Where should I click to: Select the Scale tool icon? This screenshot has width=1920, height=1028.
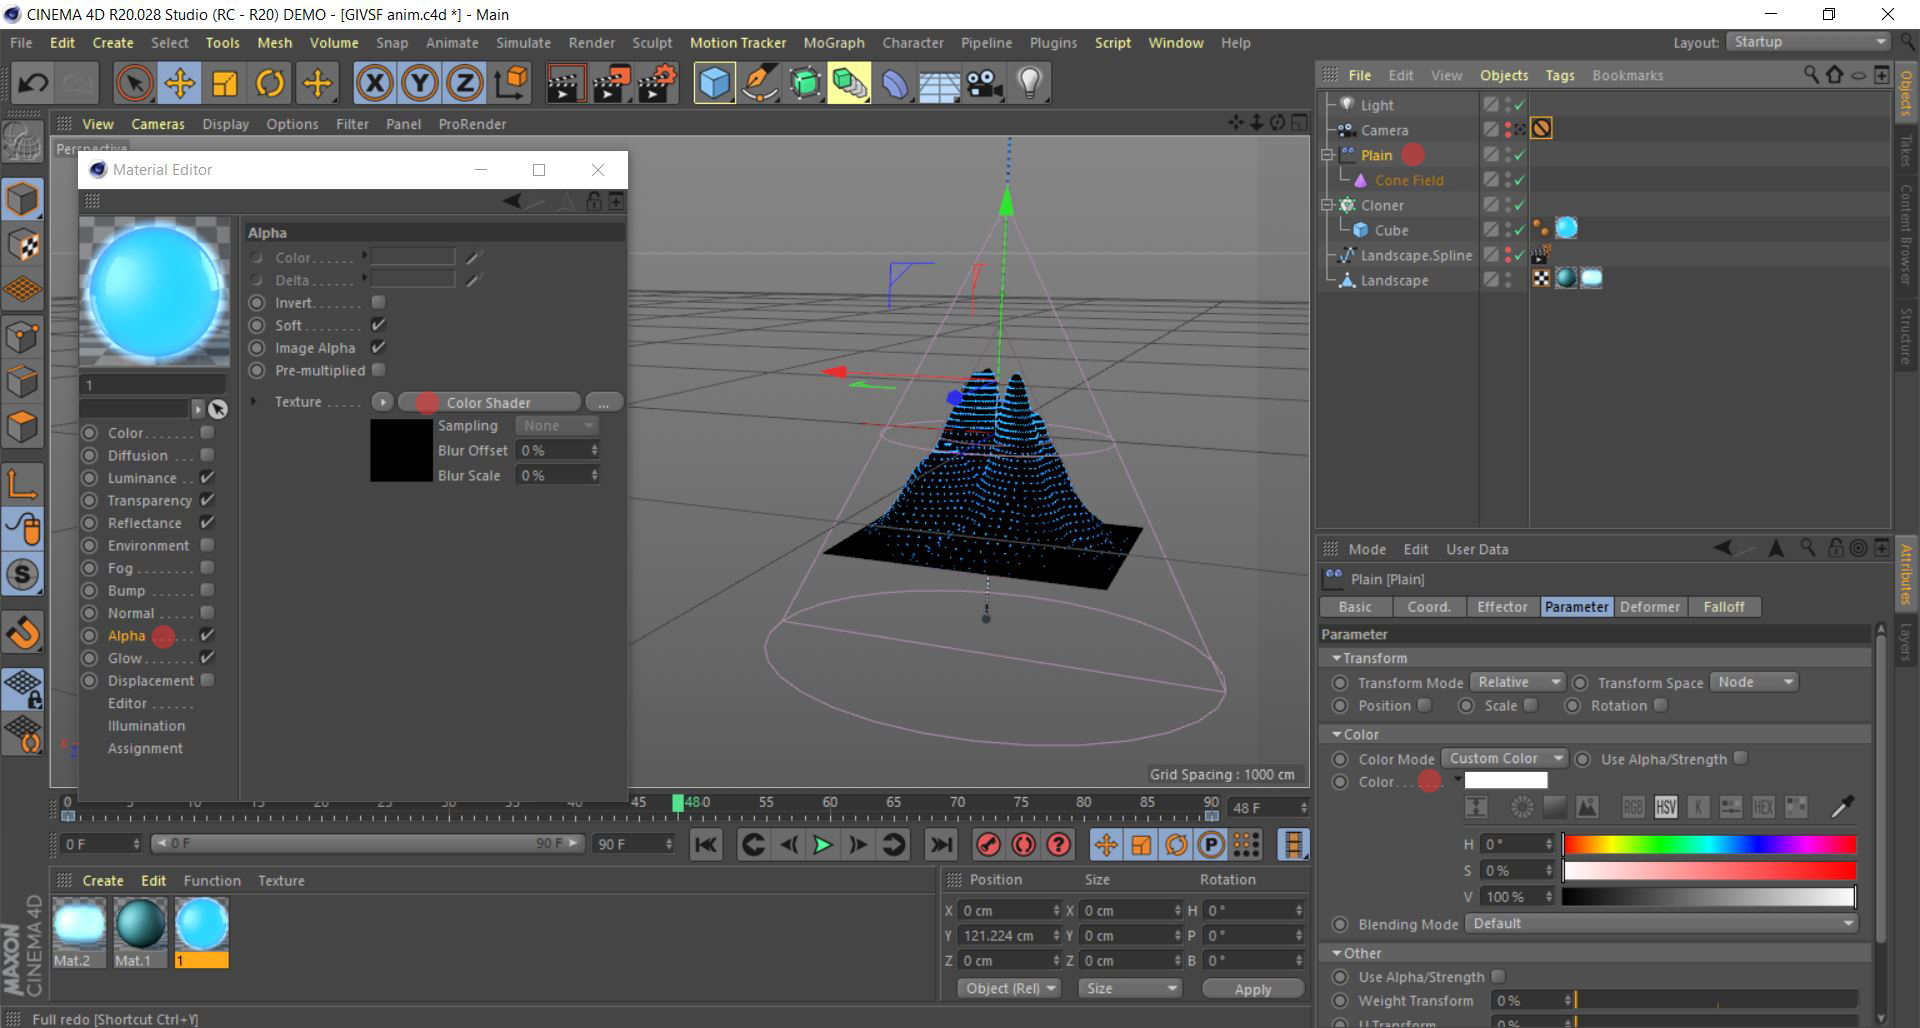pyautogui.click(x=224, y=83)
